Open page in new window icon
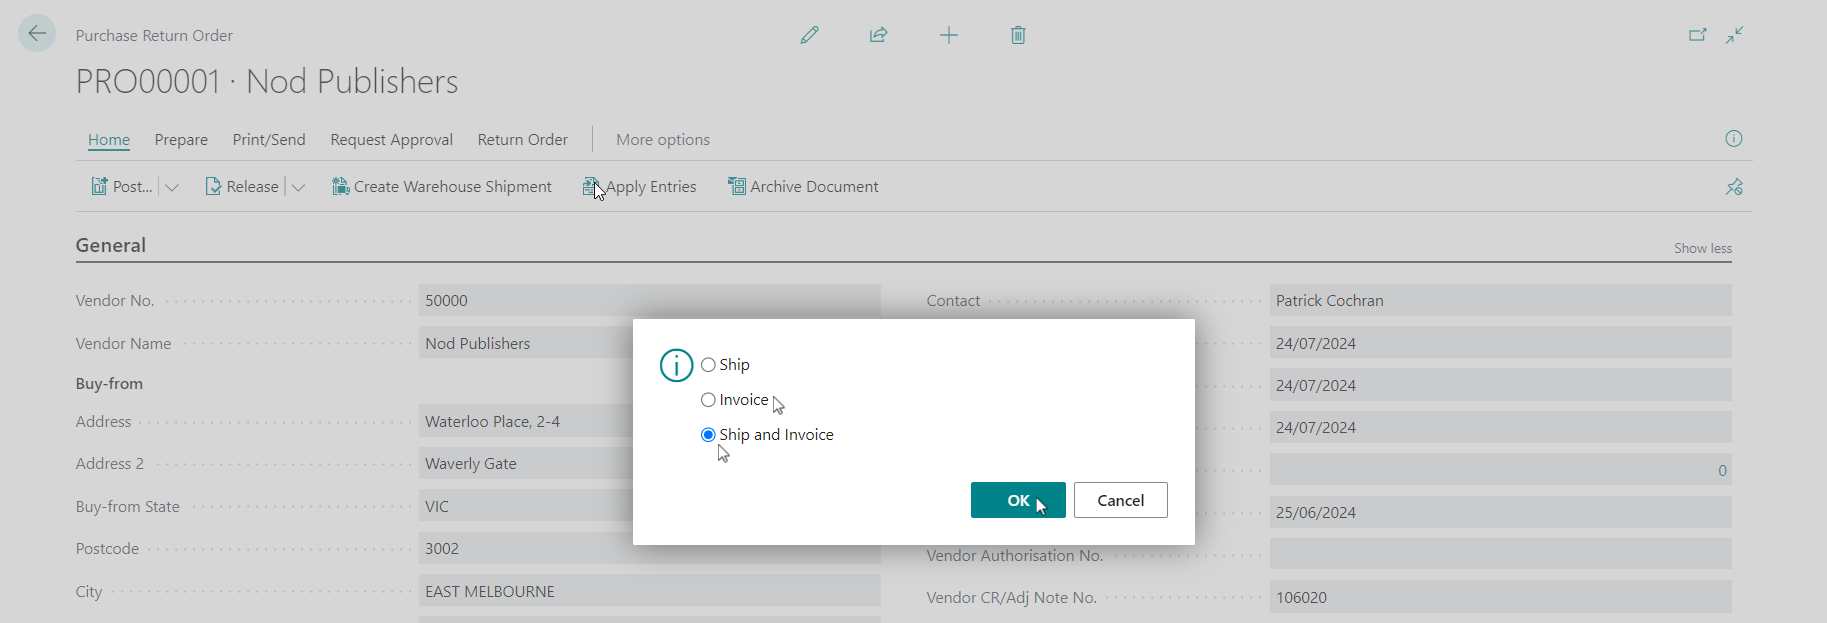The width and height of the screenshot is (1827, 623). click(x=1697, y=35)
